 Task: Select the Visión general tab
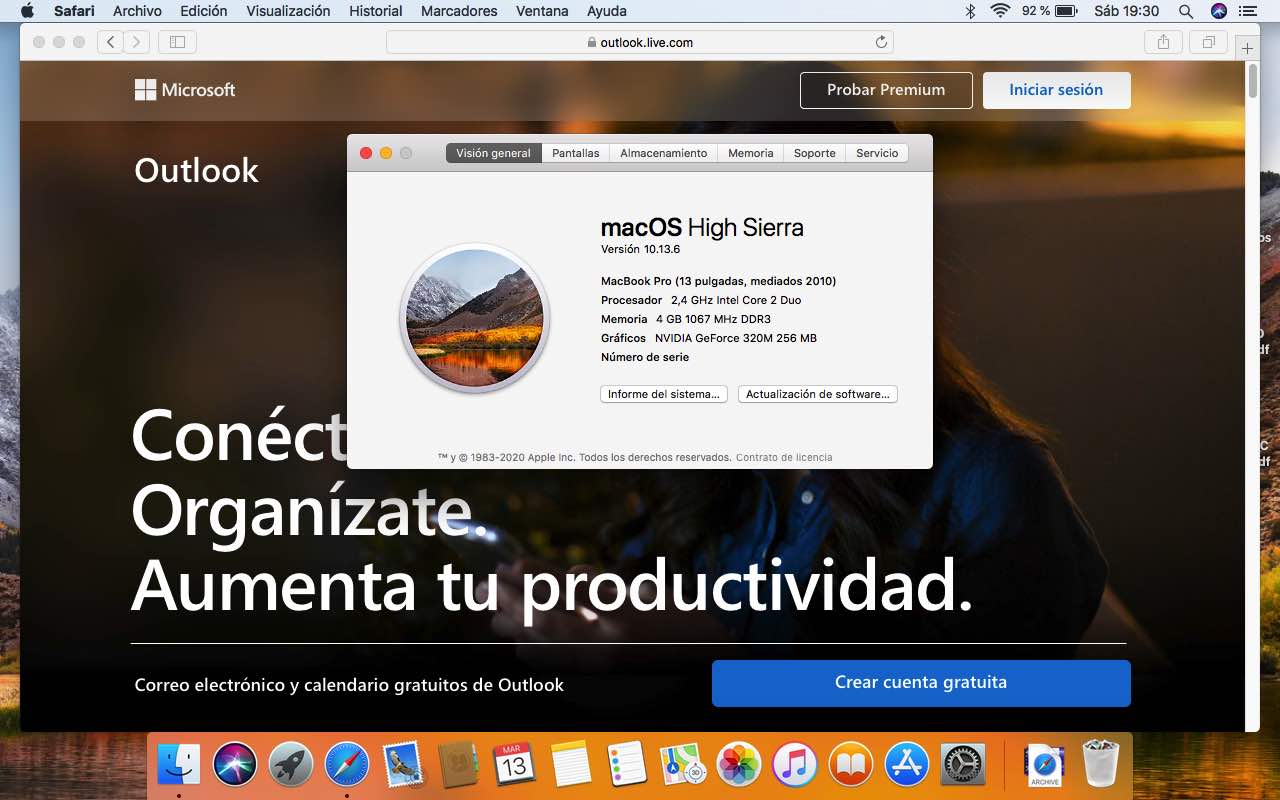pos(494,153)
